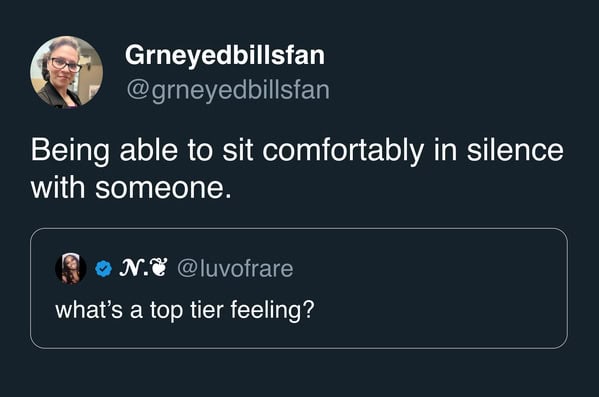Open the quoted tweet card
Screen dimensions: 599x397
[299, 288]
